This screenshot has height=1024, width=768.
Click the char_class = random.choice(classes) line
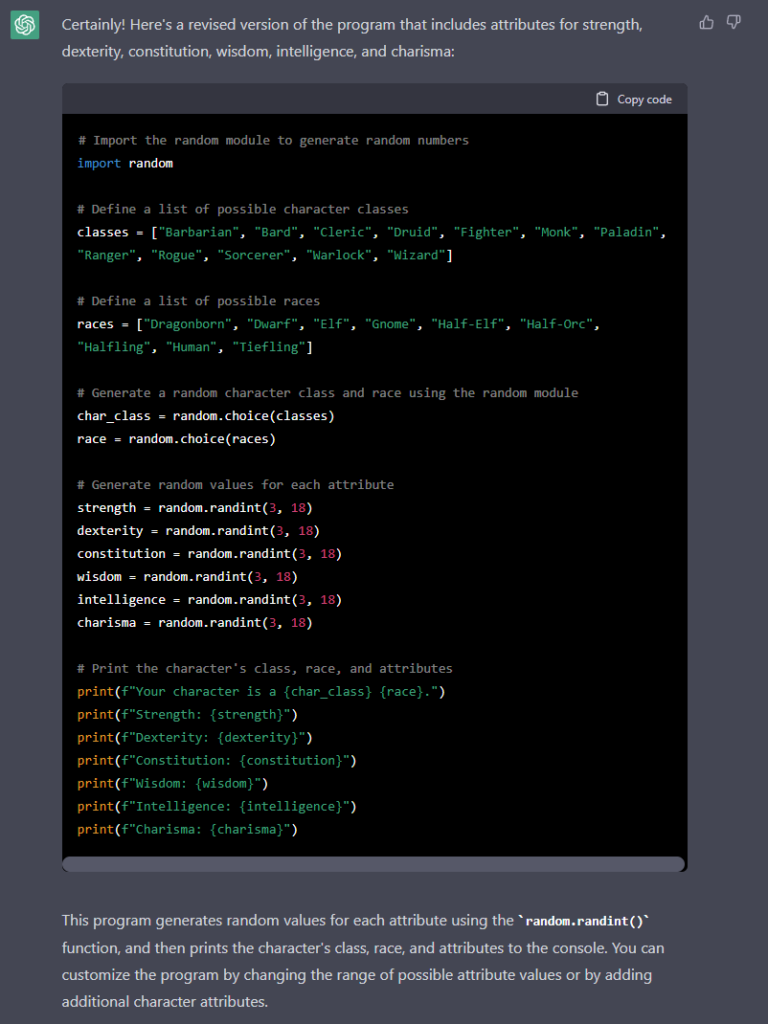[x=206, y=416]
